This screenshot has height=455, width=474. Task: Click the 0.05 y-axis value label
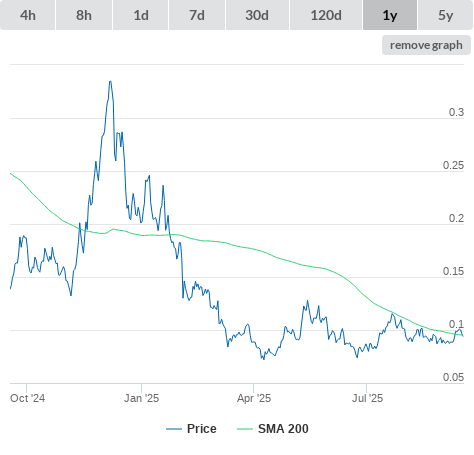pyautogui.click(x=453, y=377)
